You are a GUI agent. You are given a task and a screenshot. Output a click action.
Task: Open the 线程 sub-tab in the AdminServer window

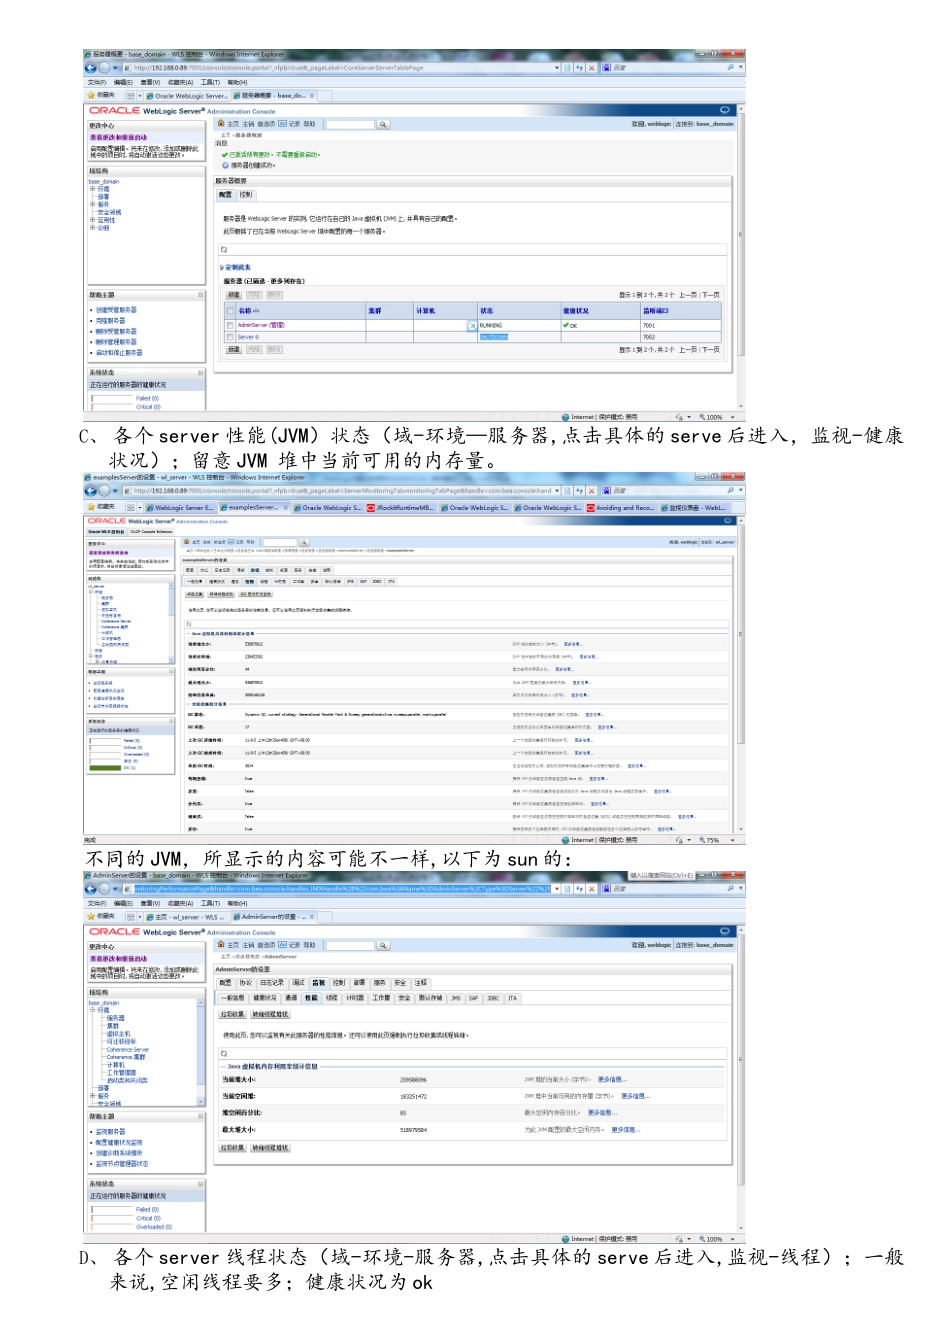pos(332,998)
